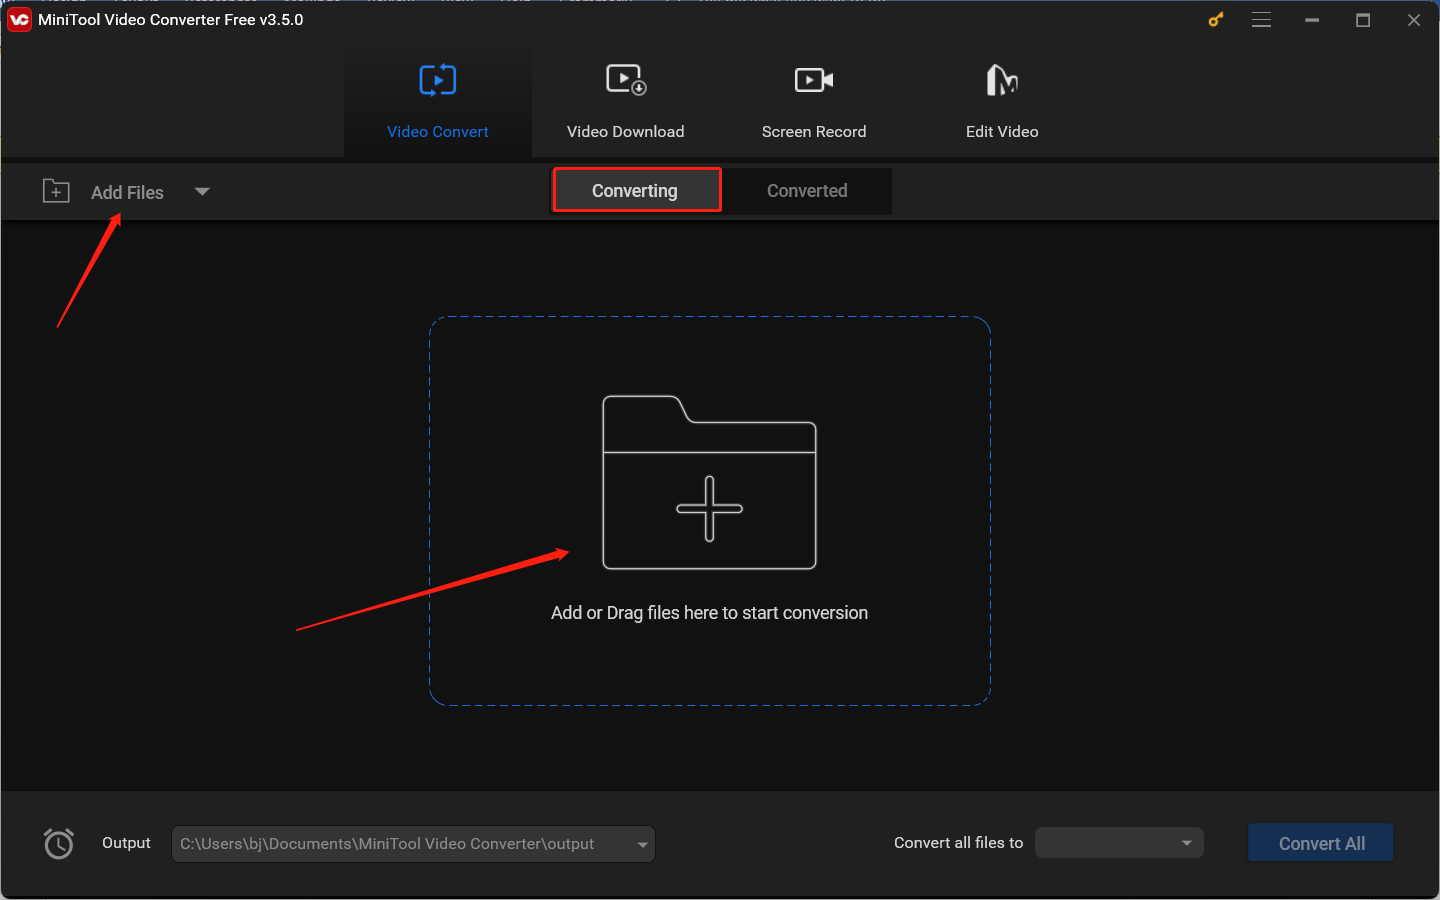Close the MiniTool Video Converter window

[1414, 20]
